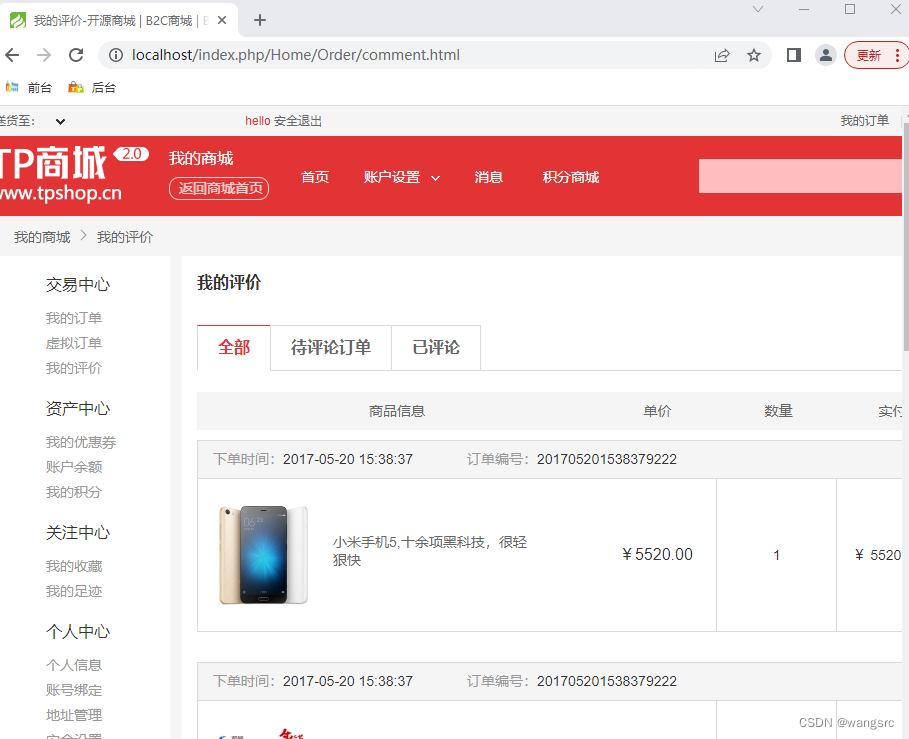Click the share icon in the address bar

pyautogui.click(x=722, y=56)
